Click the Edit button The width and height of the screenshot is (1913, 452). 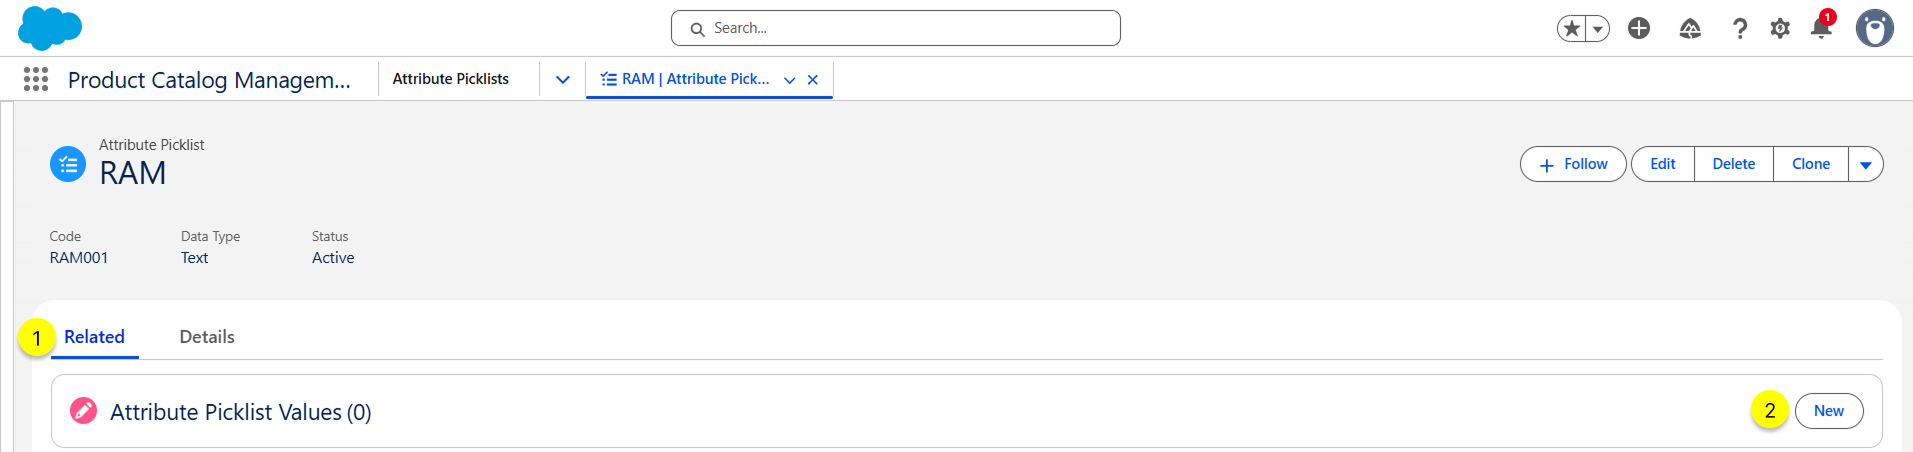(1662, 164)
